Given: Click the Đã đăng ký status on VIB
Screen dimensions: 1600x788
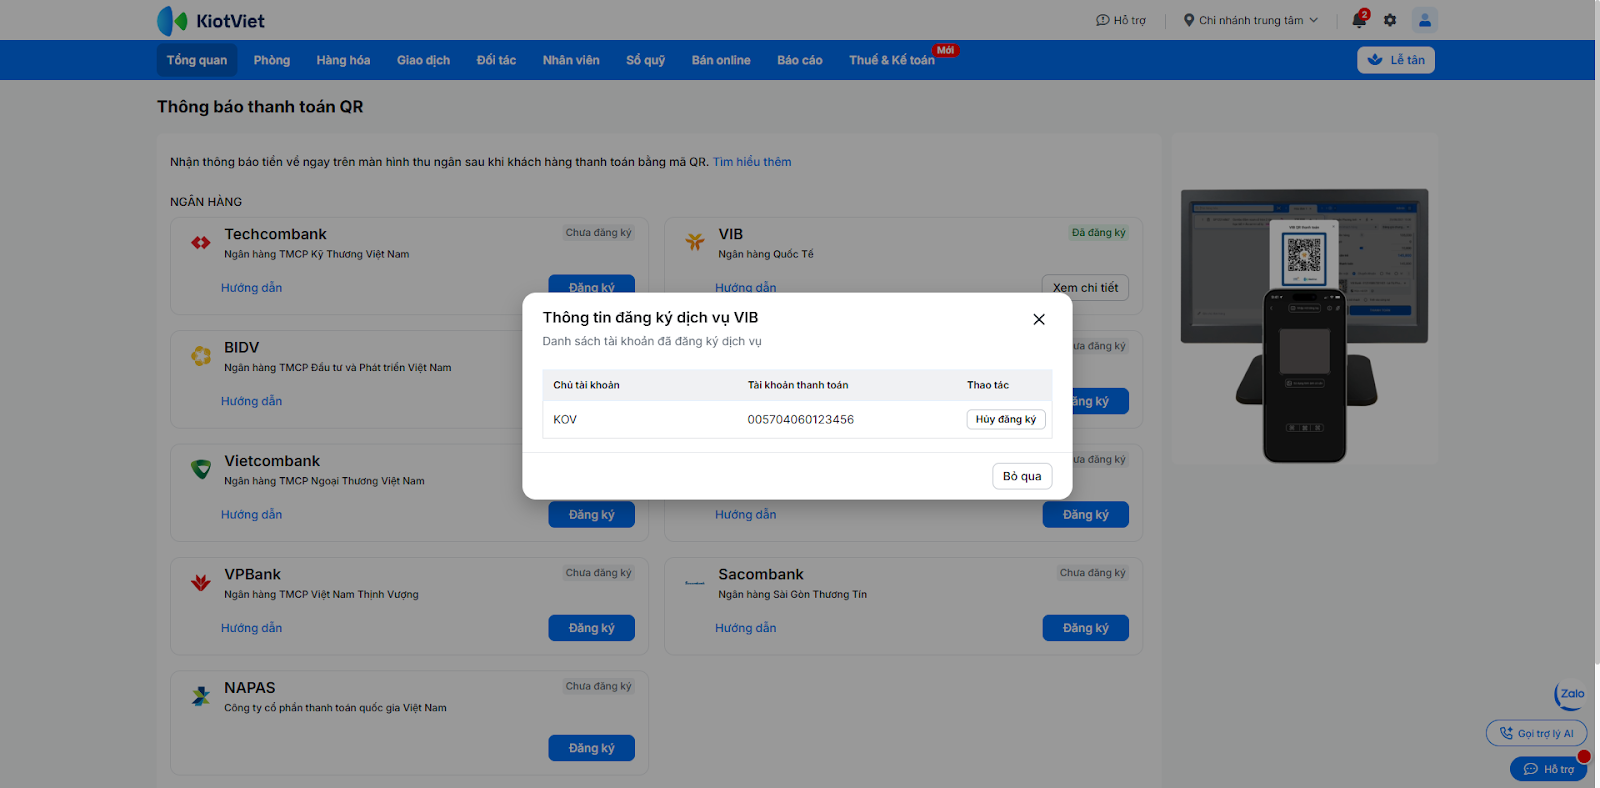Looking at the screenshot, I should [1099, 233].
